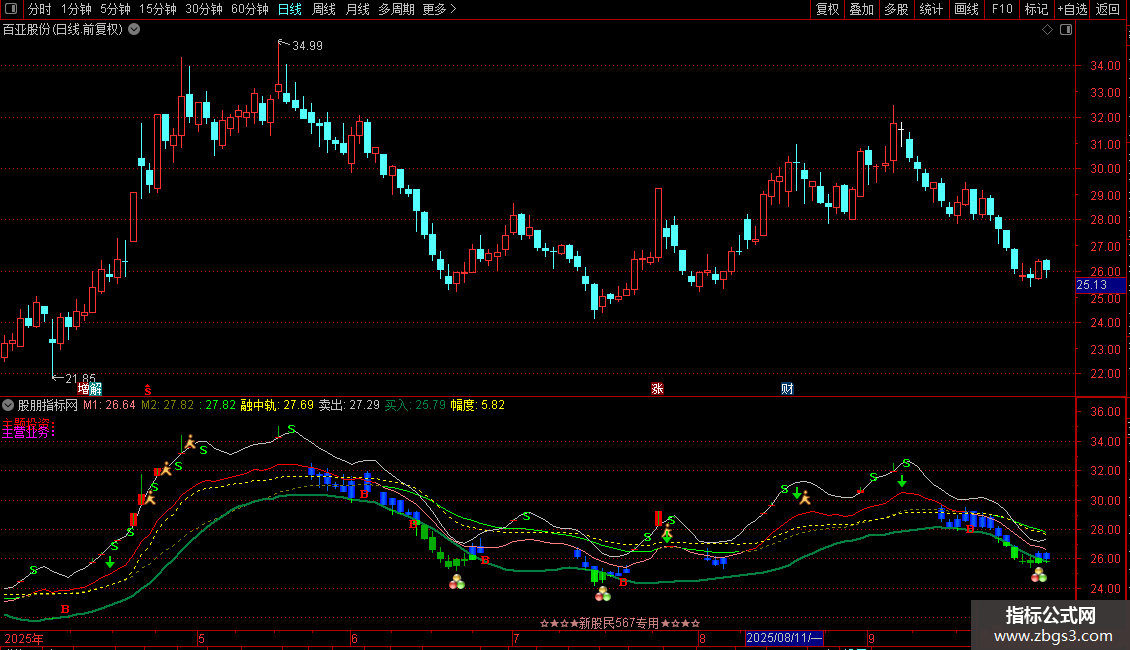The height and width of the screenshot is (650, 1130).
Task: Click the 叠加 overlay button
Action: point(861,9)
